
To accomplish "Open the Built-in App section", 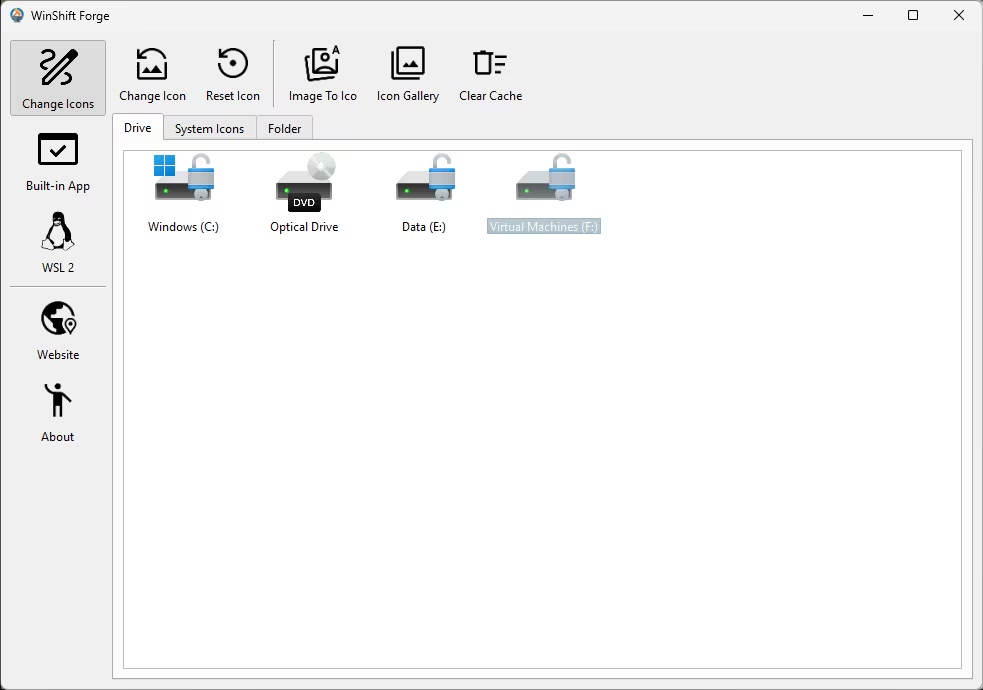I will point(58,162).
